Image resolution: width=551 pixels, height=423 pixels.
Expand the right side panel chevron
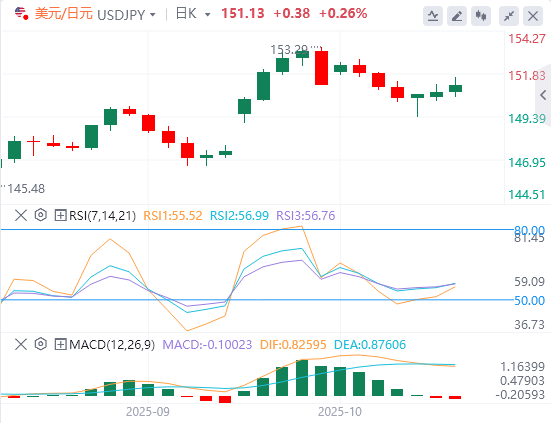543,95
